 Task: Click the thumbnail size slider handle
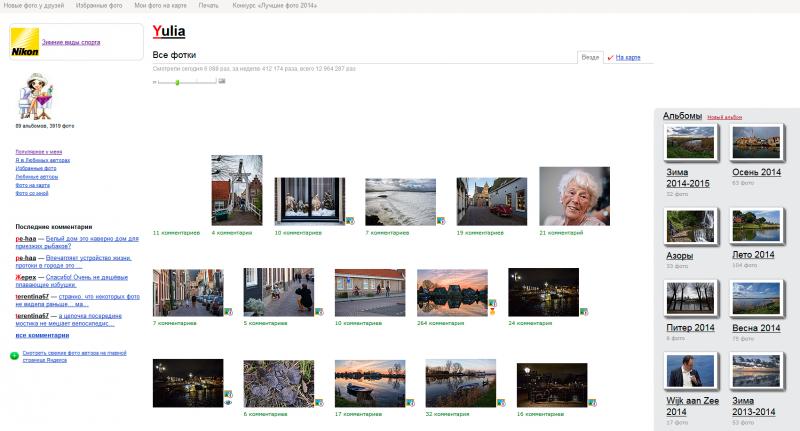coord(178,82)
